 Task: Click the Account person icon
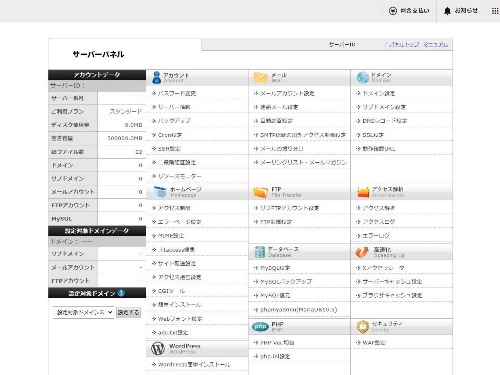156,77
